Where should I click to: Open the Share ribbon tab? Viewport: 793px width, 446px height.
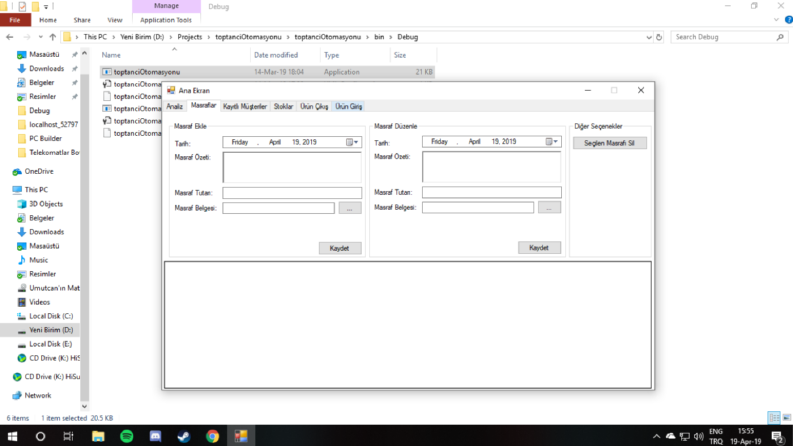[82, 20]
